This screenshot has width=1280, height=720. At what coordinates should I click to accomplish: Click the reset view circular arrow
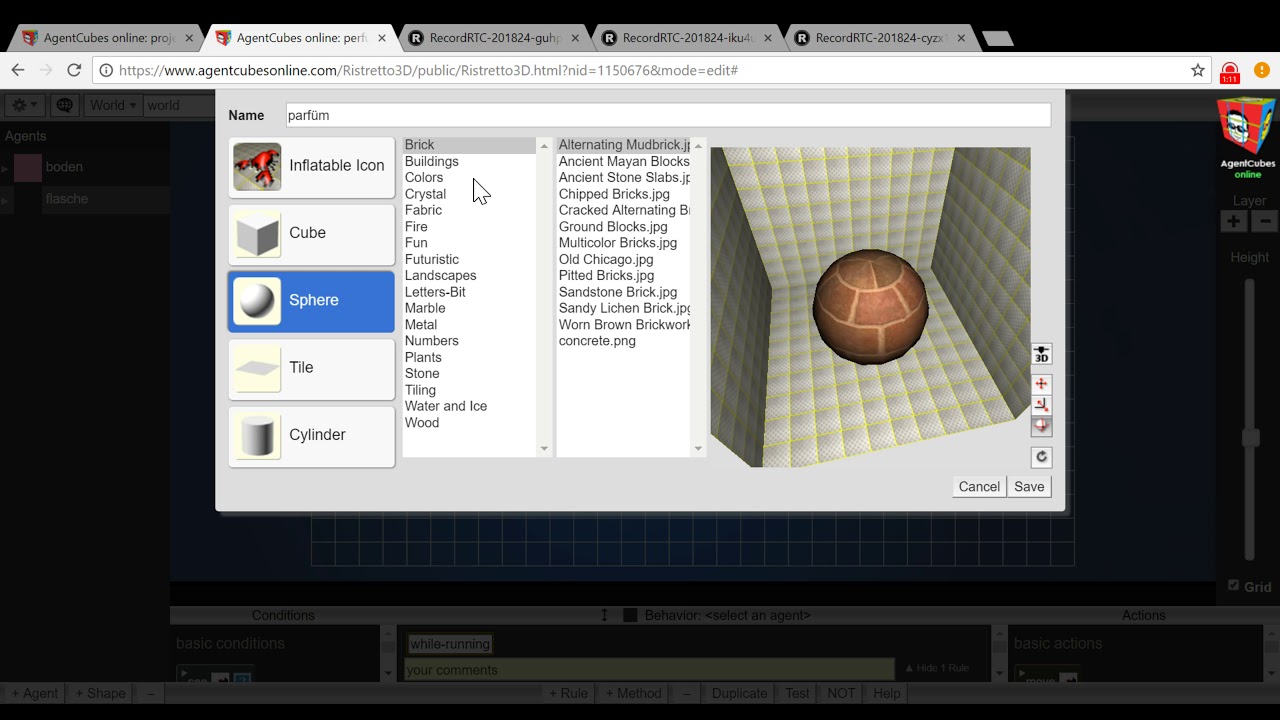[1041, 457]
